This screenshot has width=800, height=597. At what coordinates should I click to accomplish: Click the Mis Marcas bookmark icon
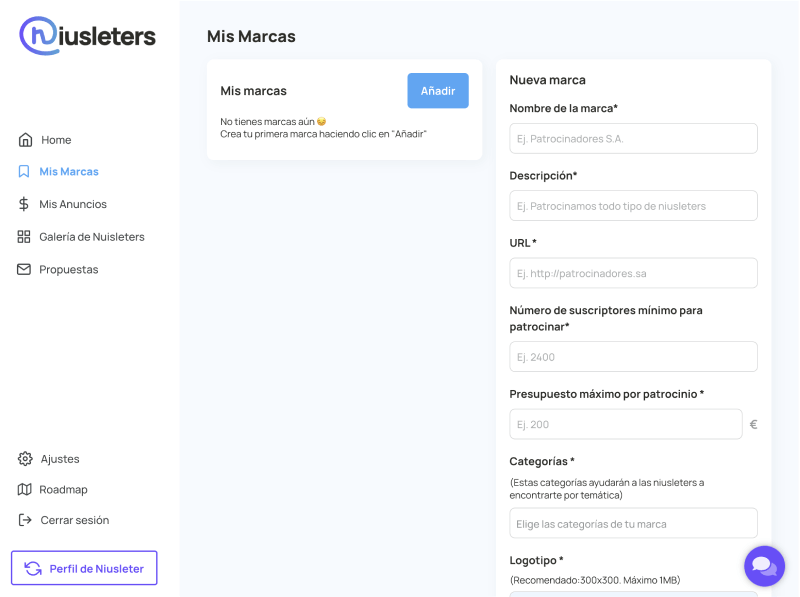coord(24,172)
